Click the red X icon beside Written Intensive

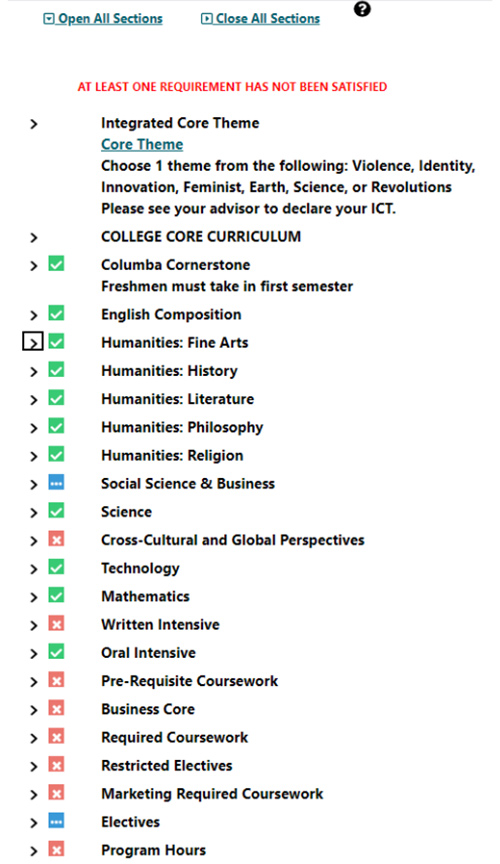(56, 623)
